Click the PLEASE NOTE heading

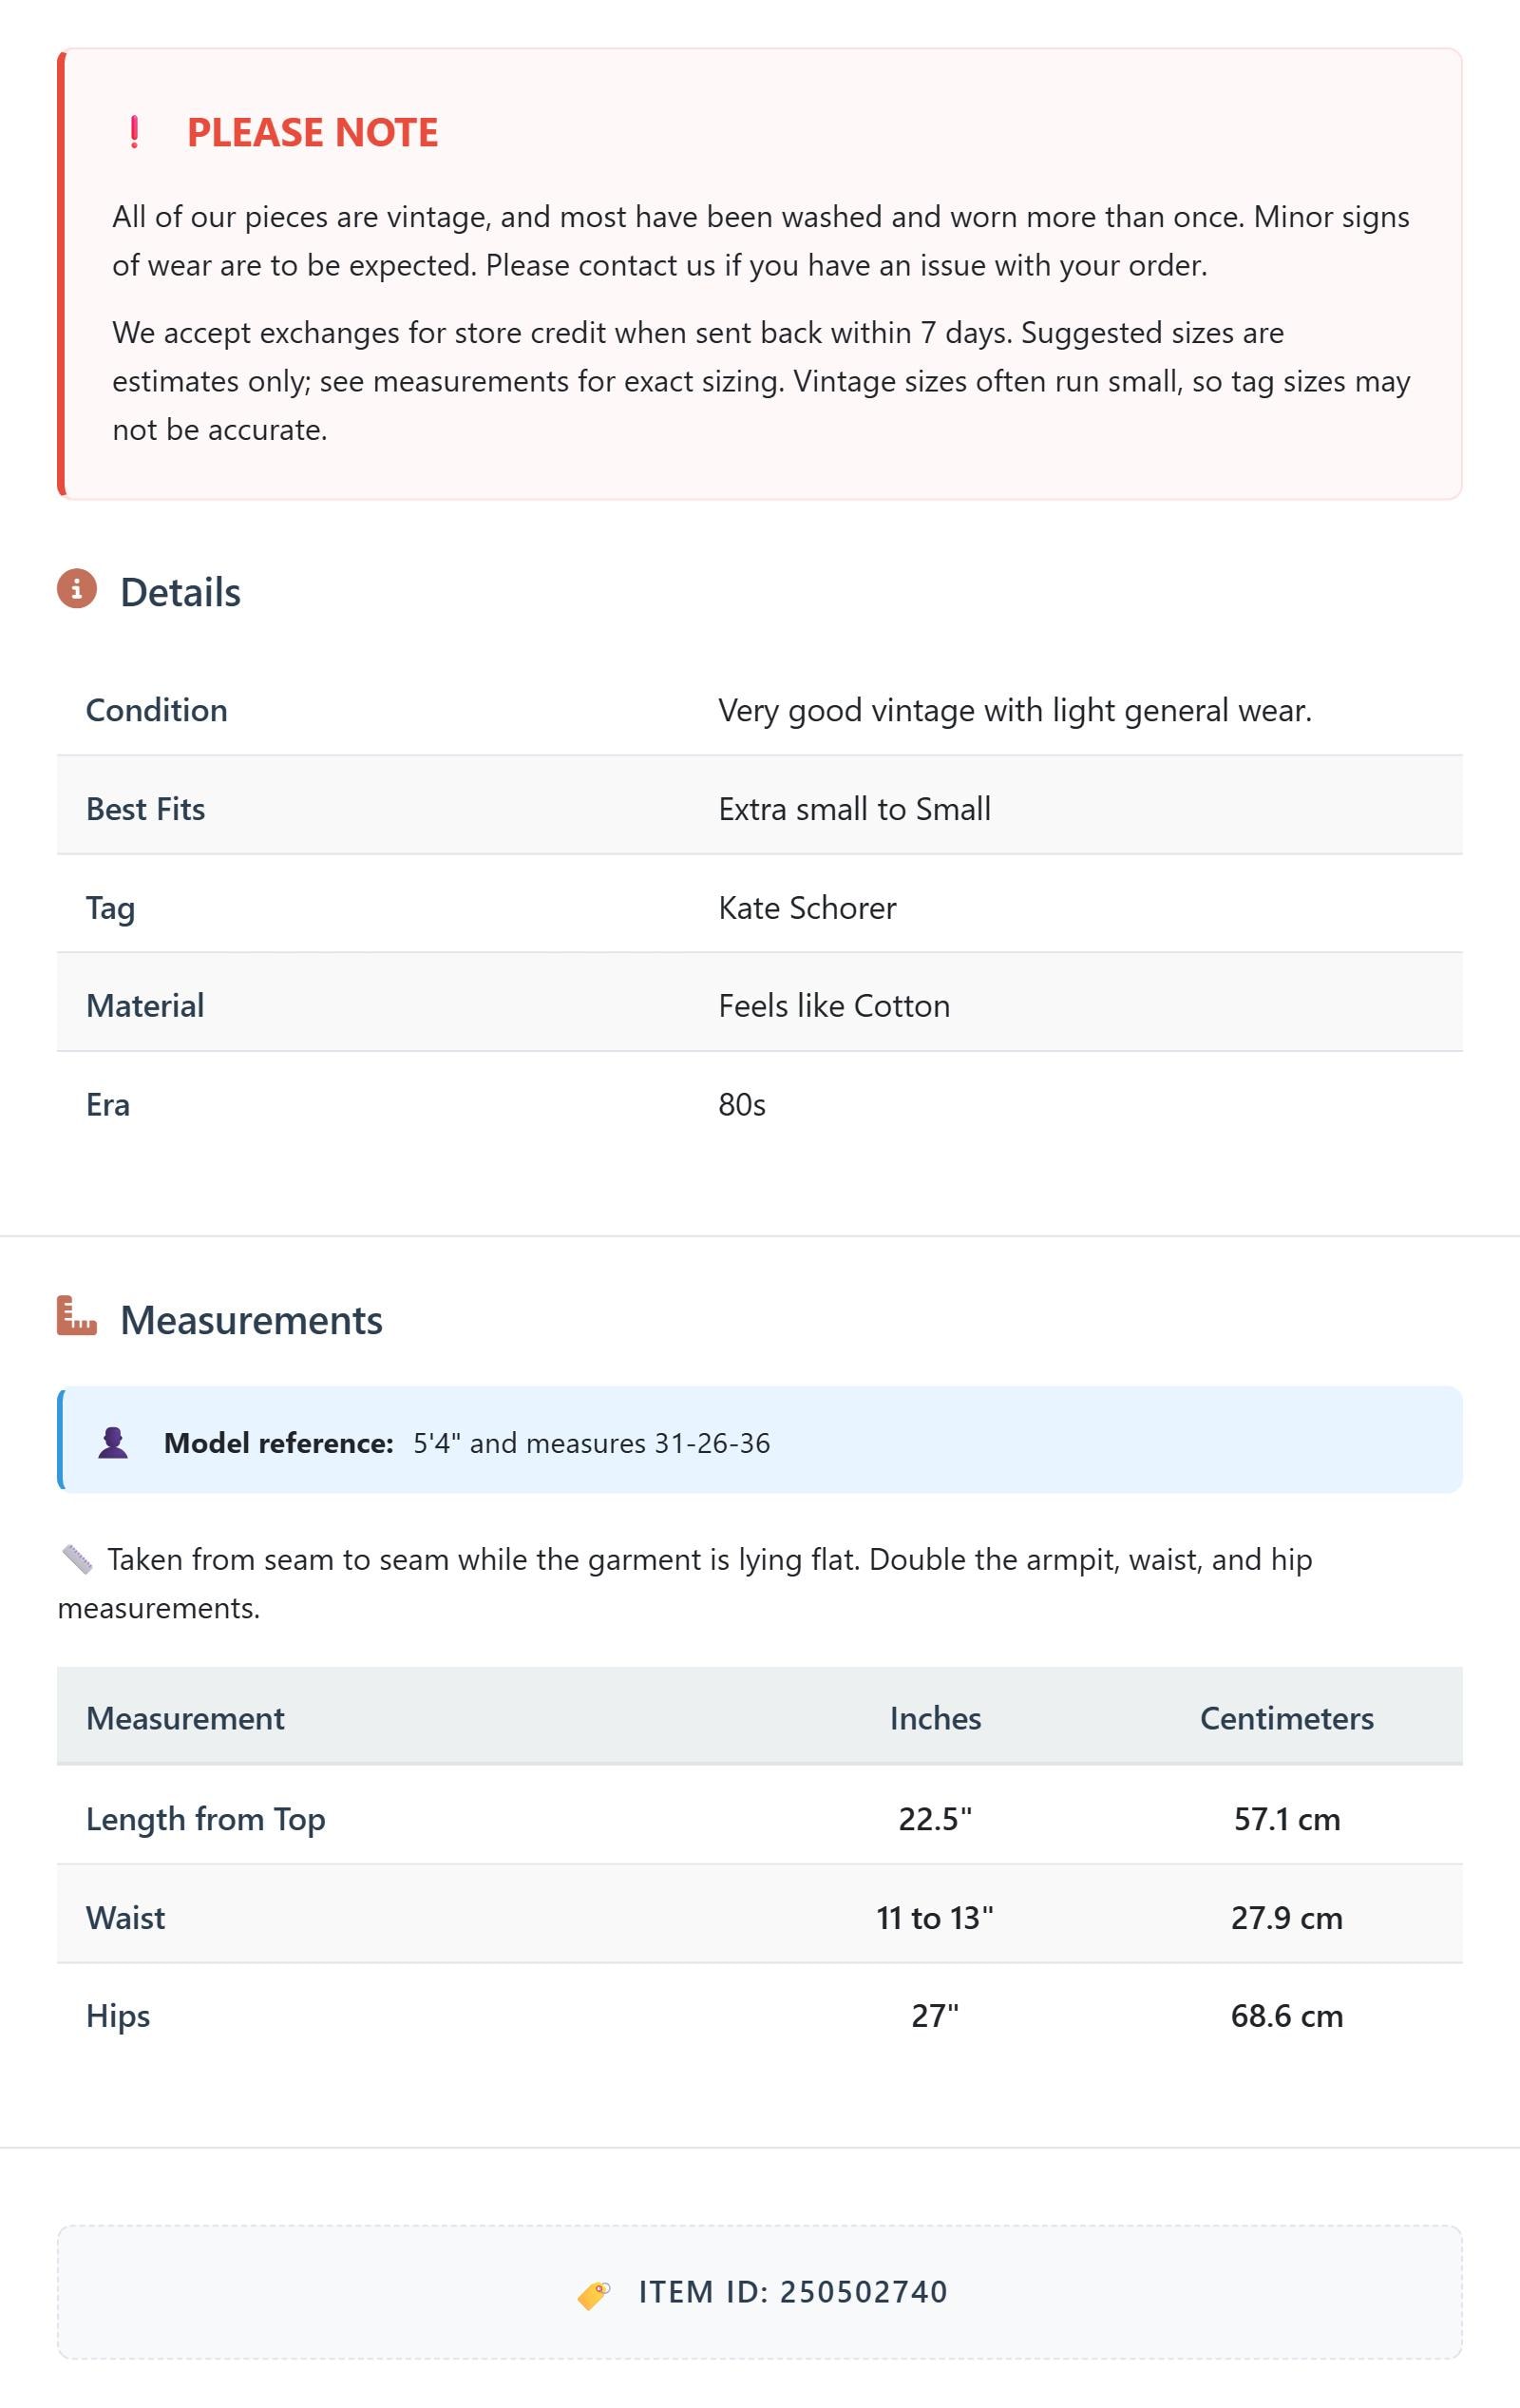point(312,132)
